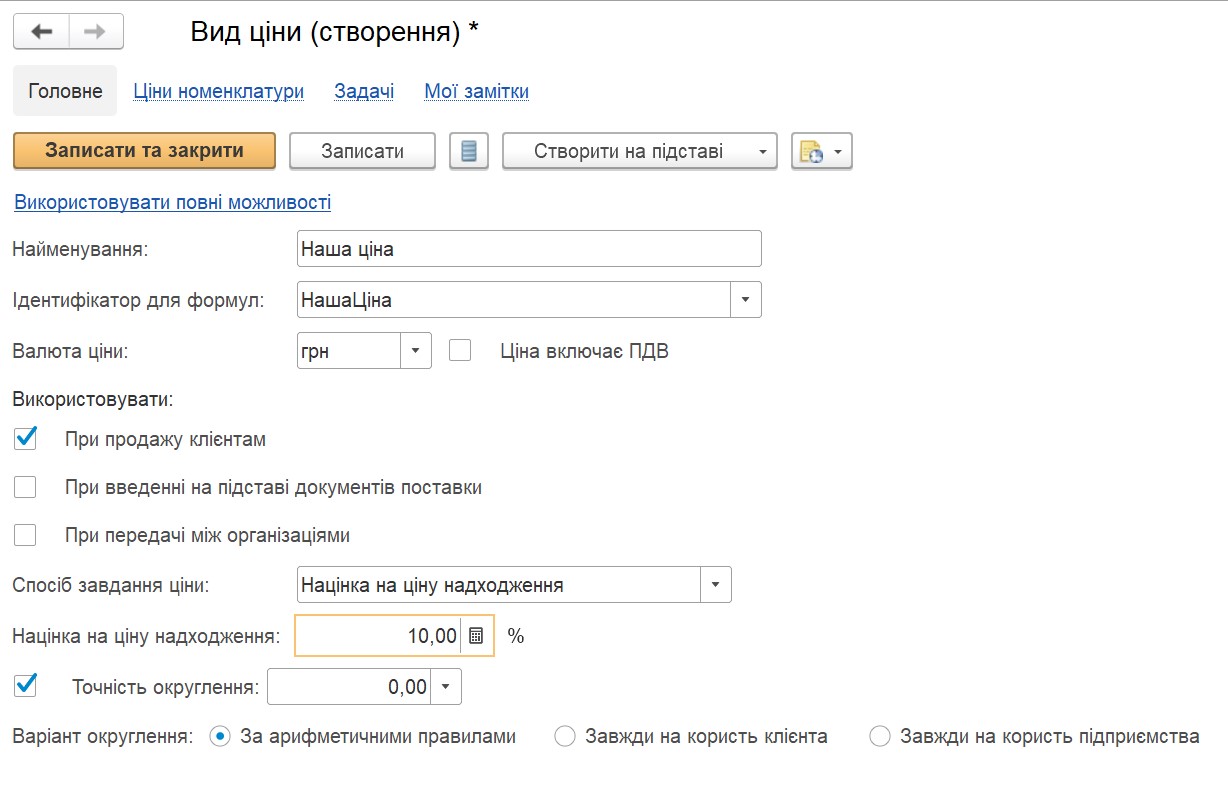Click the Ідентифікатор для формул field

pos(514,299)
